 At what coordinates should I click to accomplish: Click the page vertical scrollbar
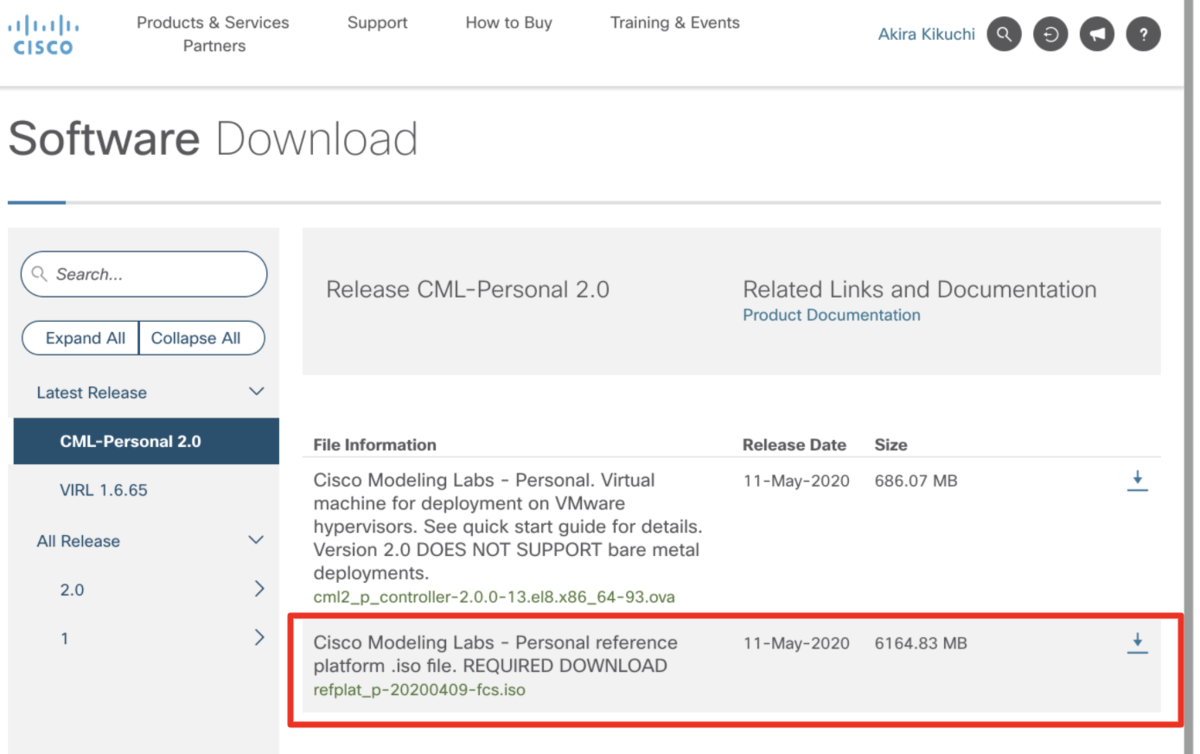point(1189,377)
